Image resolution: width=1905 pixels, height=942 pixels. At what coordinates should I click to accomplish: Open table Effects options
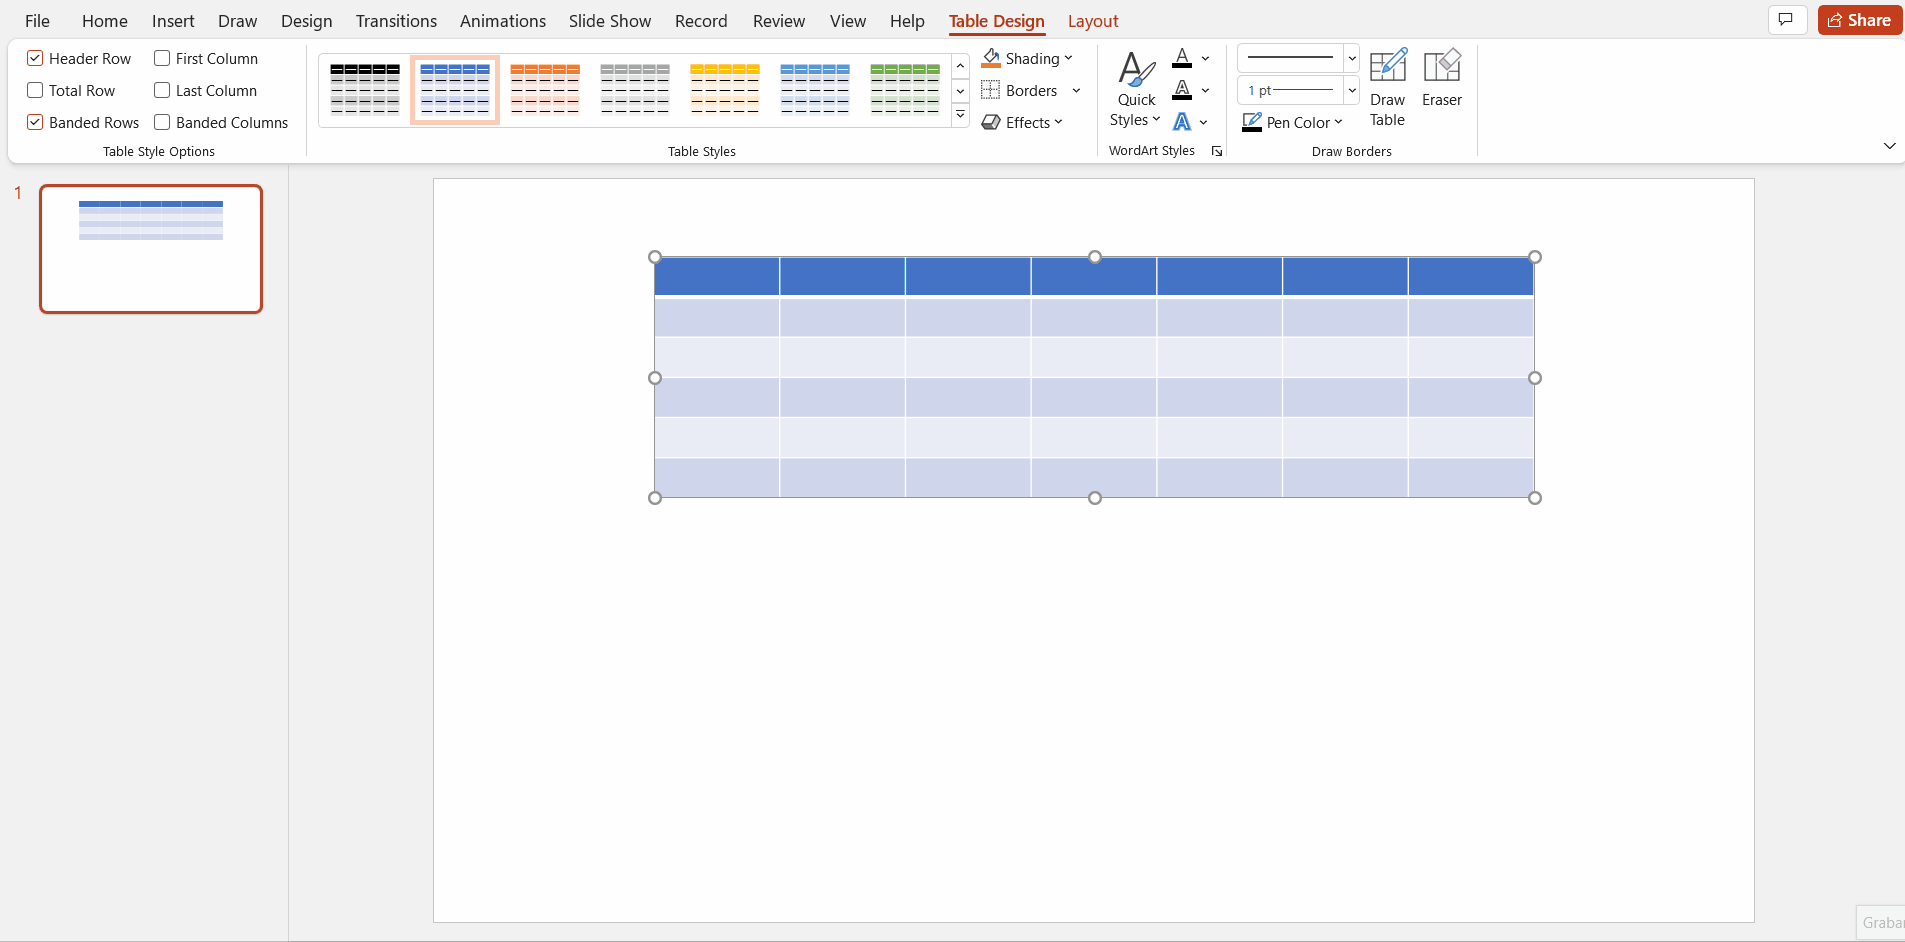click(x=1022, y=122)
